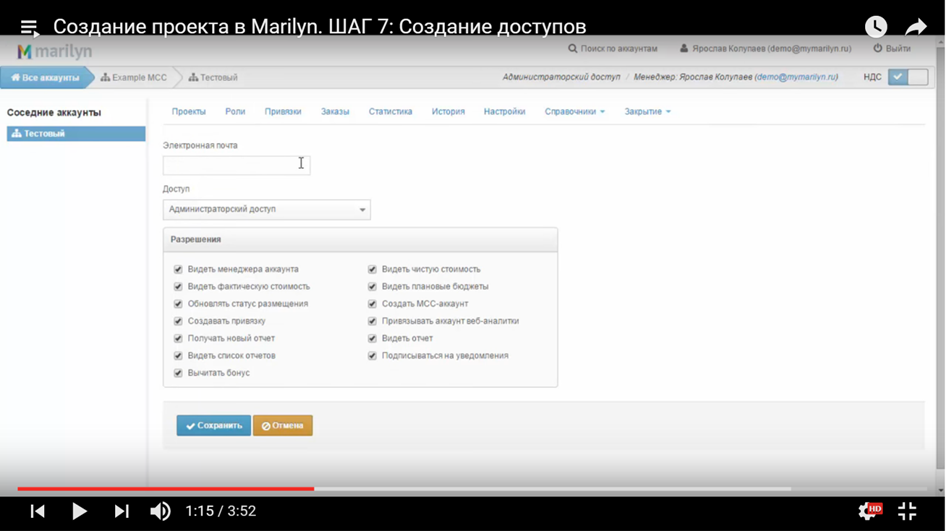Click the Share arrow icon
Screen dimensions: 950x531
916,27
